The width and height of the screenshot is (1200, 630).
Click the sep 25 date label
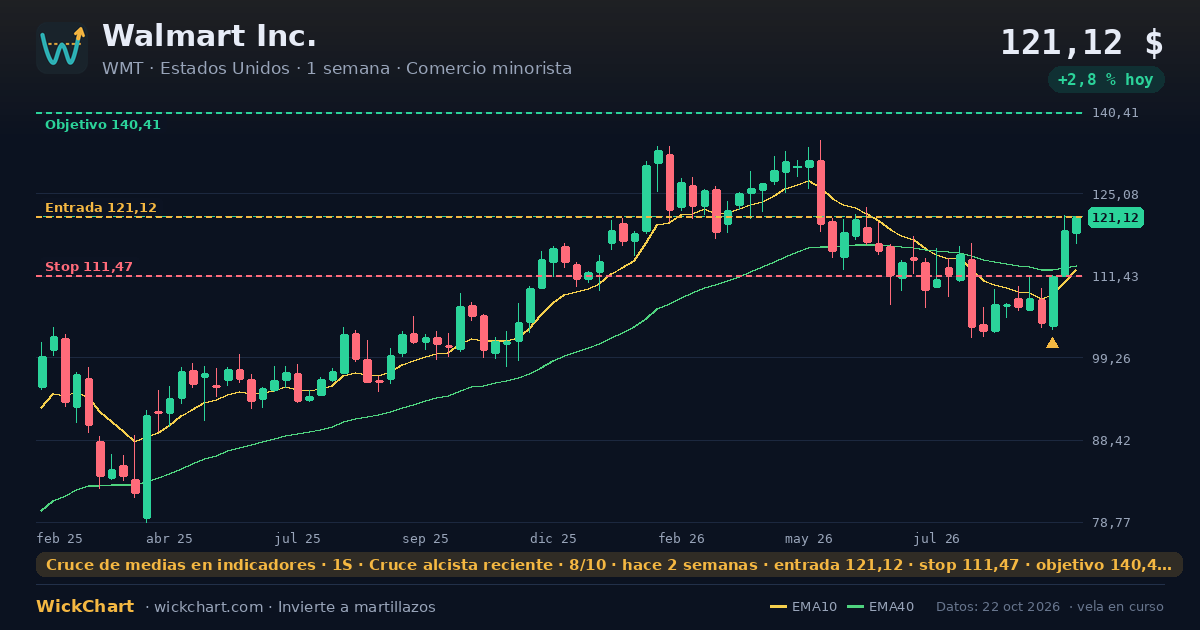click(x=426, y=538)
